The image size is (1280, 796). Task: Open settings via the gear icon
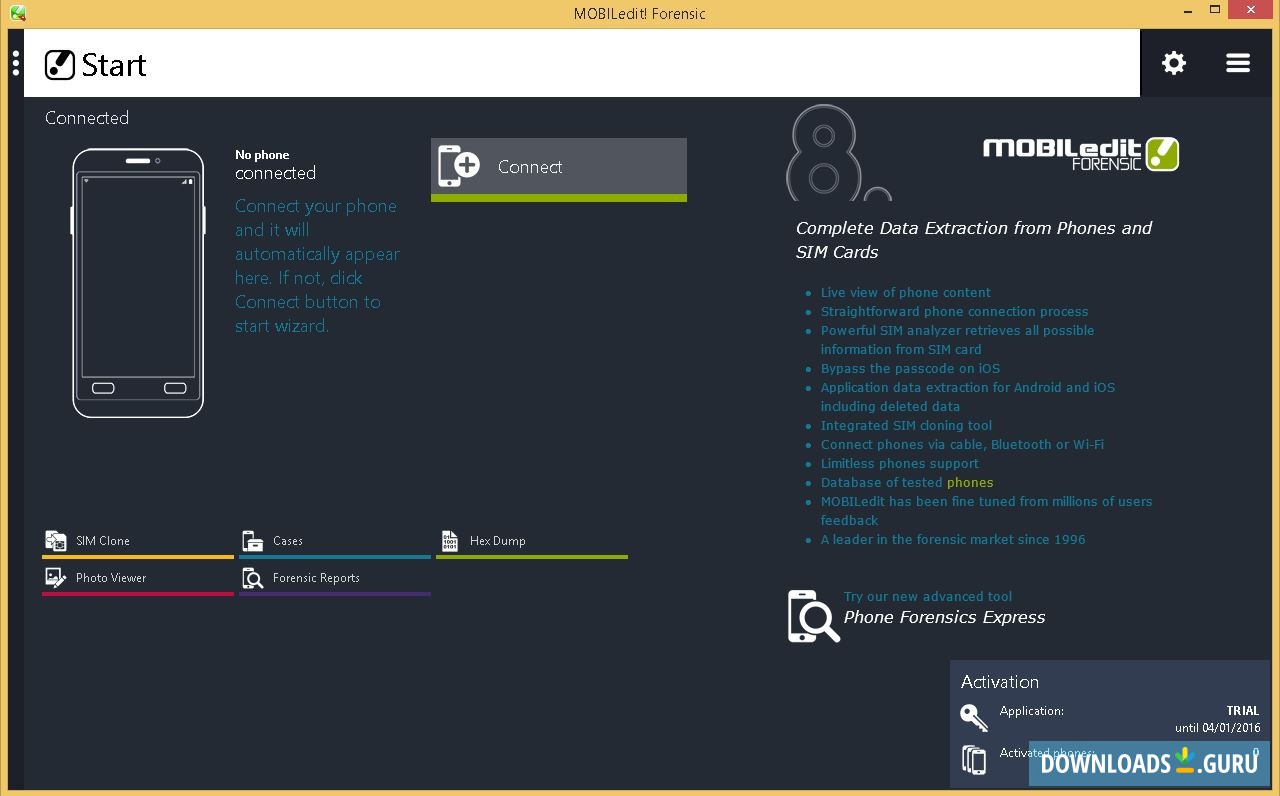pyautogui.click(x=1173, y=62)
